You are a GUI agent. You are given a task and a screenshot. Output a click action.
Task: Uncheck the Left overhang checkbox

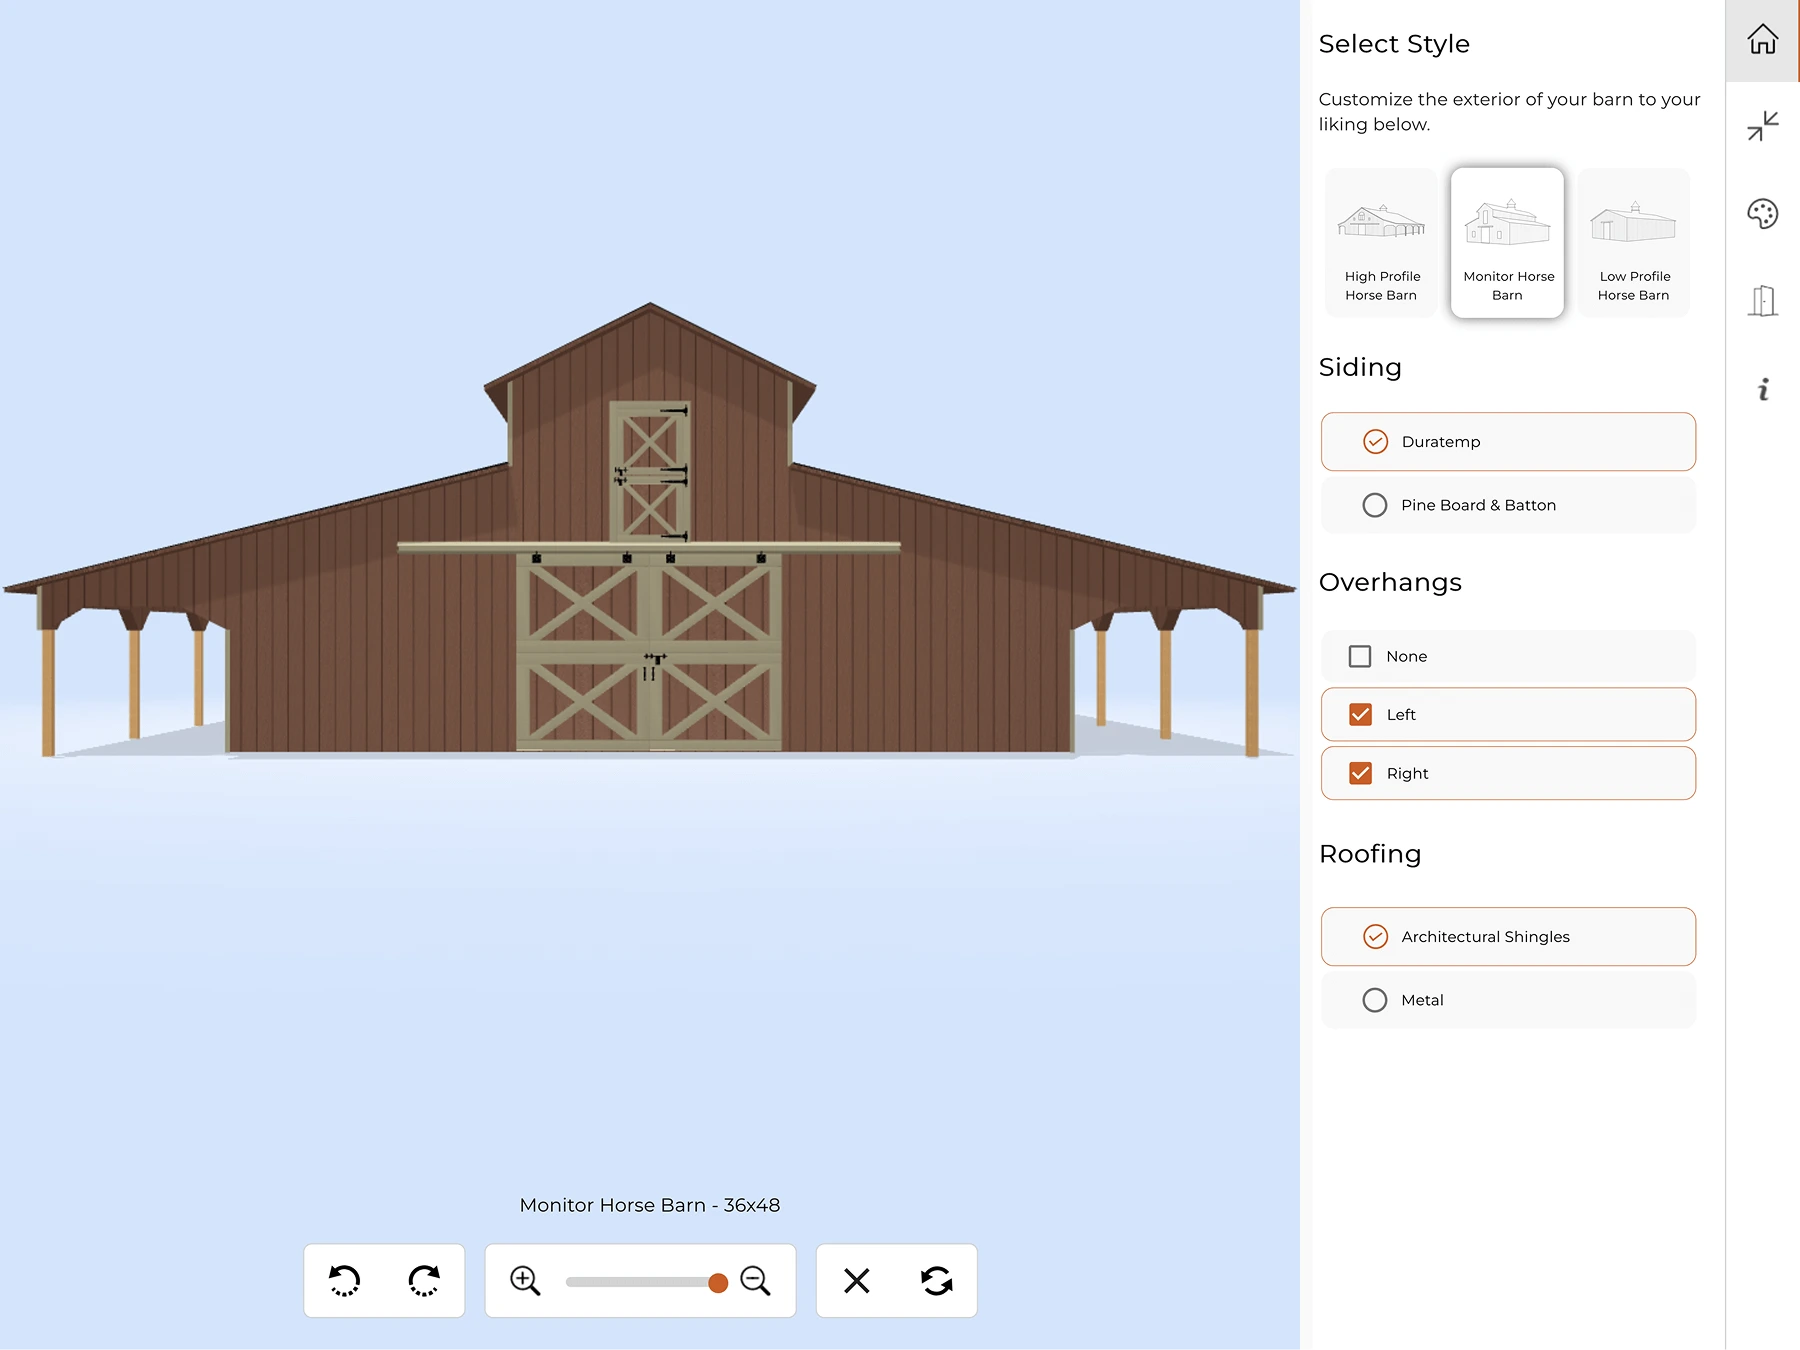(x=1360, y=715)
